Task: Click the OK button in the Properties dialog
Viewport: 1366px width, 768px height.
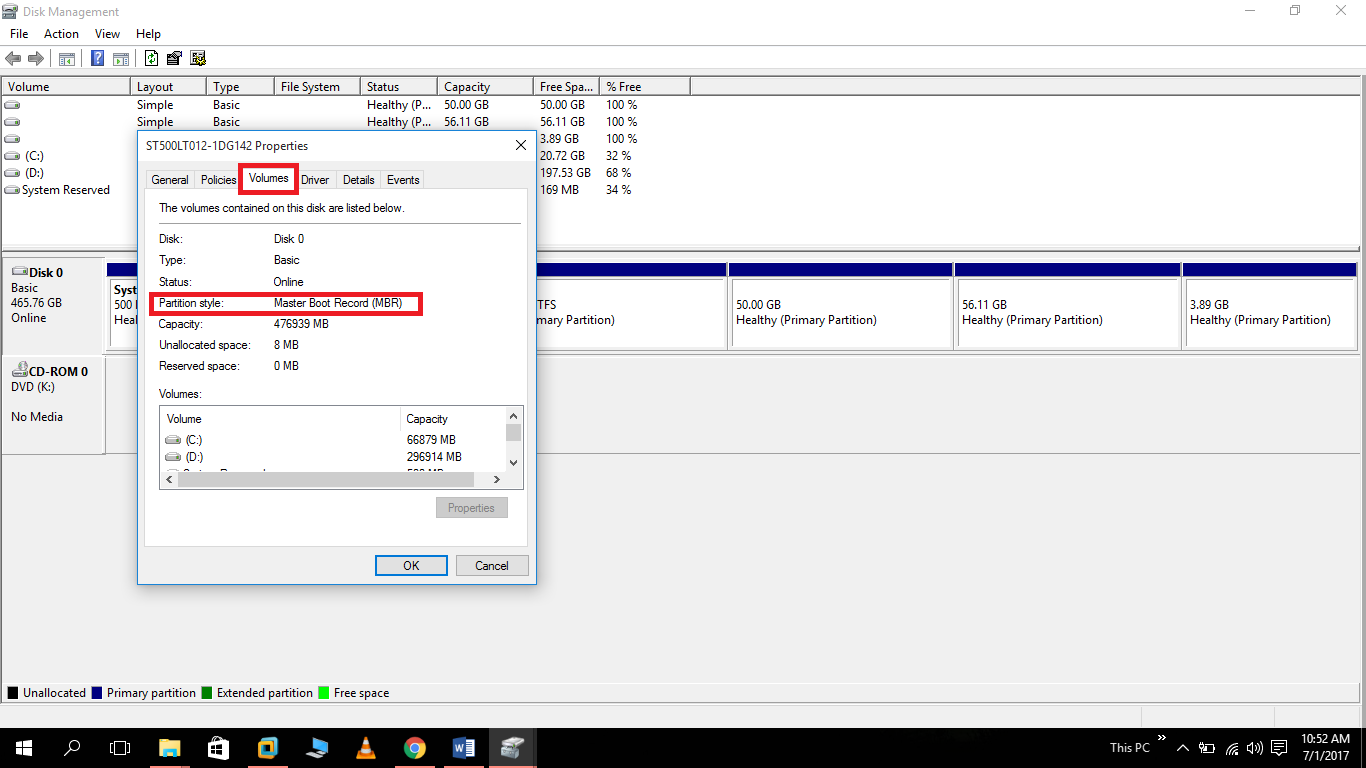Action: [410, 565]
